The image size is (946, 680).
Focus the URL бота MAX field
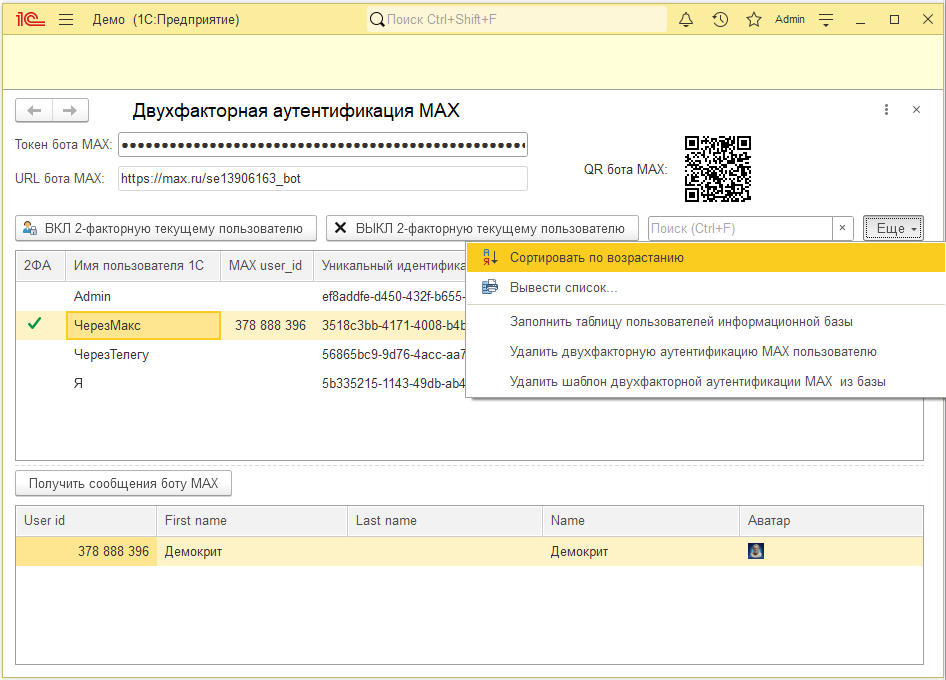(323, 179)
